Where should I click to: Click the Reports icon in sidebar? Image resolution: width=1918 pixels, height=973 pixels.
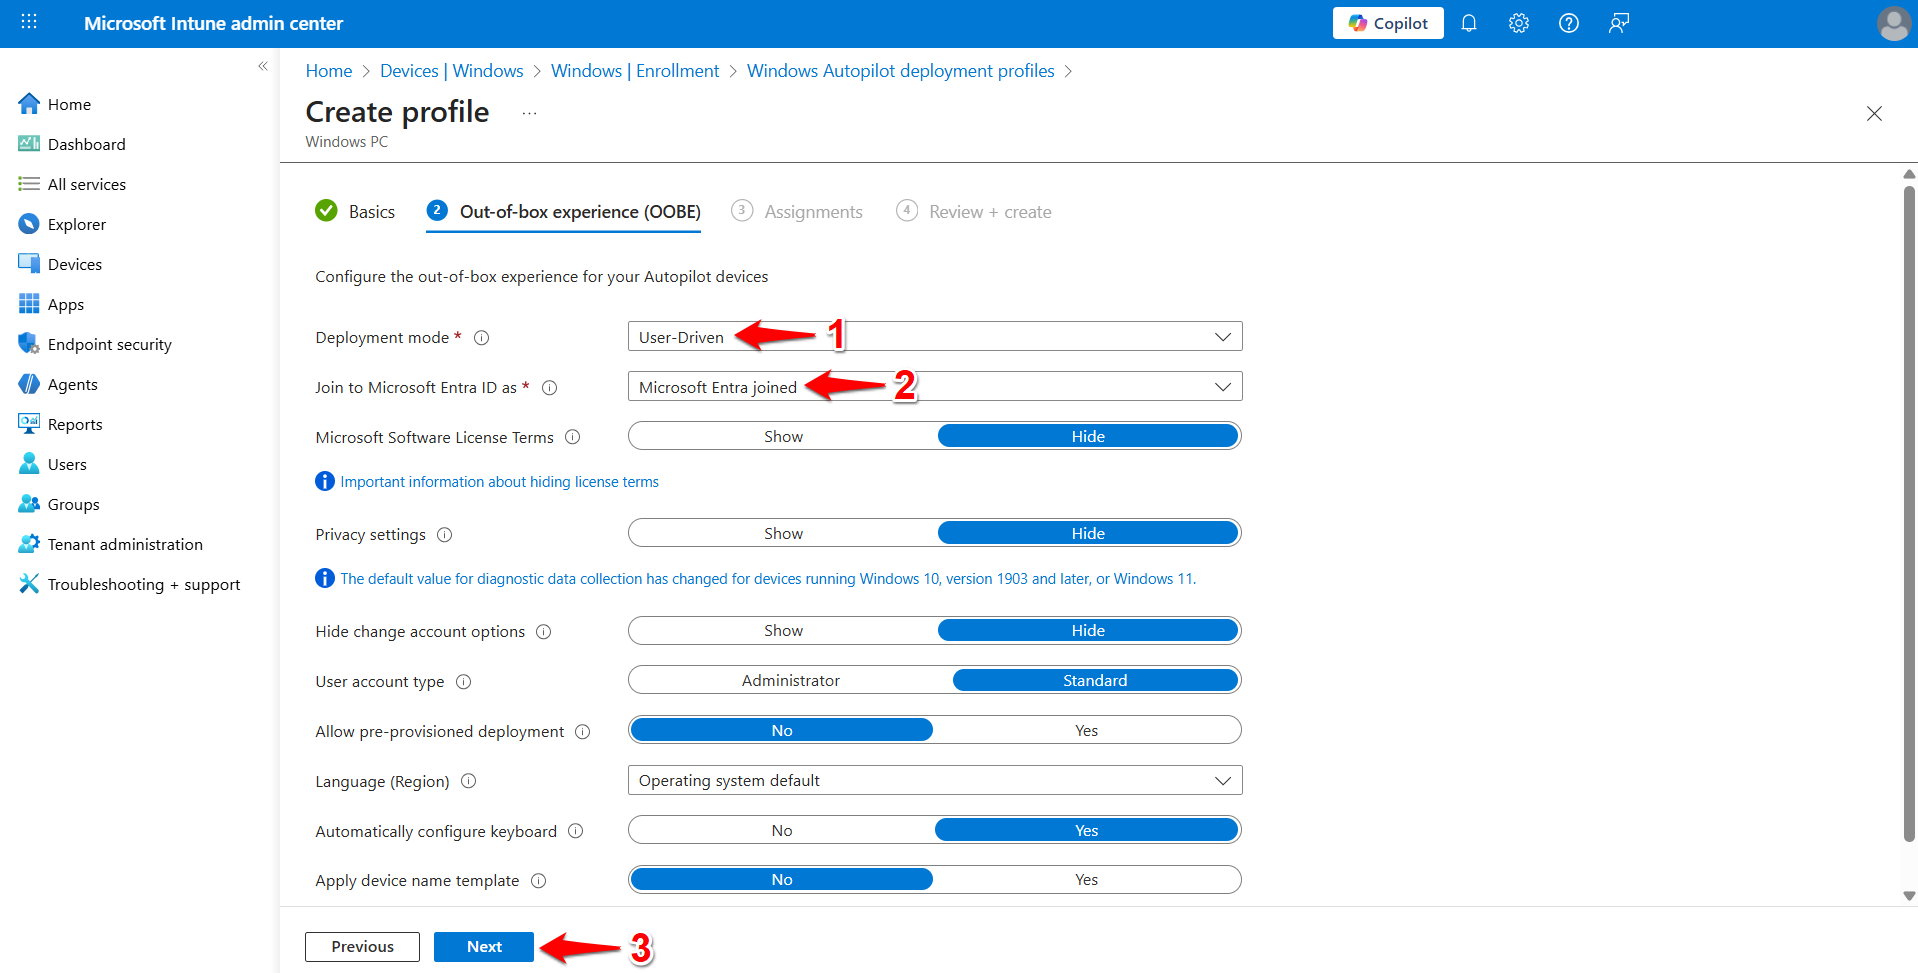tap(29, 424)
